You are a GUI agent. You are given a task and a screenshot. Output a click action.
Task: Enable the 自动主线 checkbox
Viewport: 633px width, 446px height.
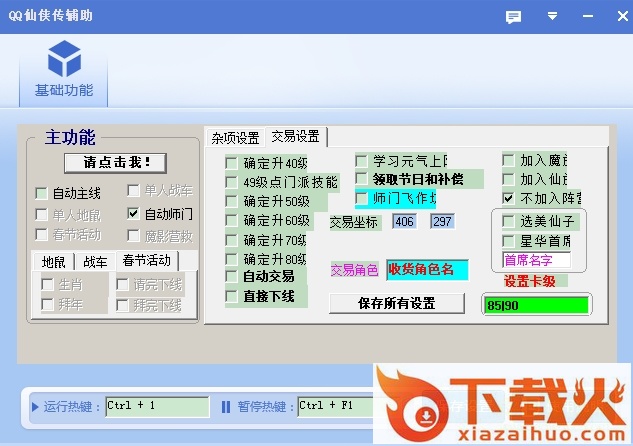[x=41, y=193]
